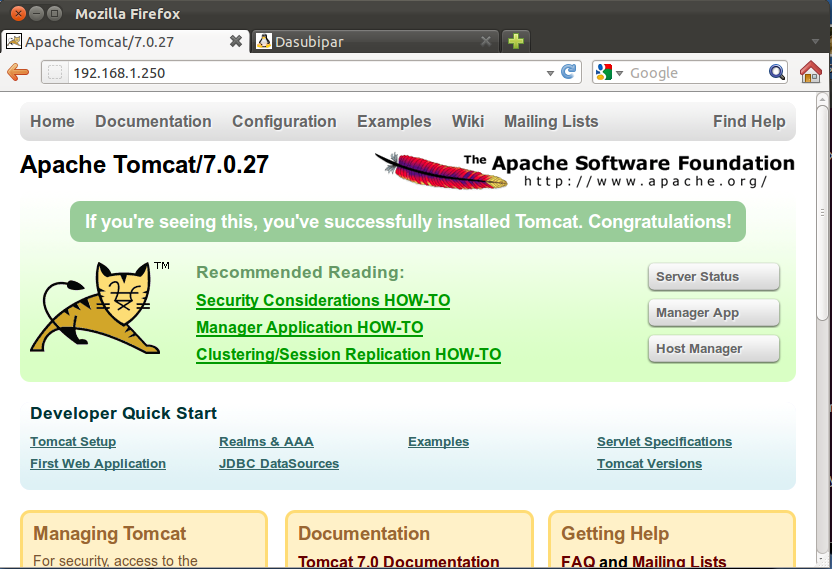Image resolution: width=832 pixels, height=569 pixels.
Task: Open the Manager App button
Action: click(714, 313)
